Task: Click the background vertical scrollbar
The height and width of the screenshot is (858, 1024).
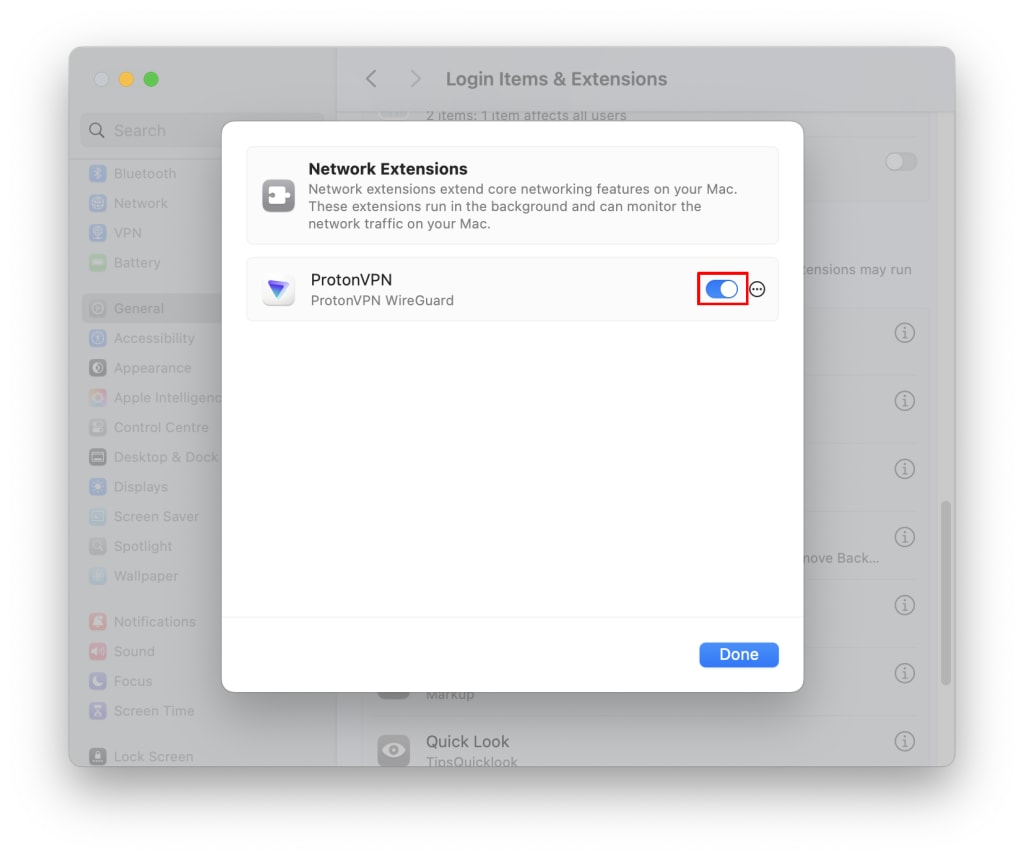Action: click(x=945, y=593)
